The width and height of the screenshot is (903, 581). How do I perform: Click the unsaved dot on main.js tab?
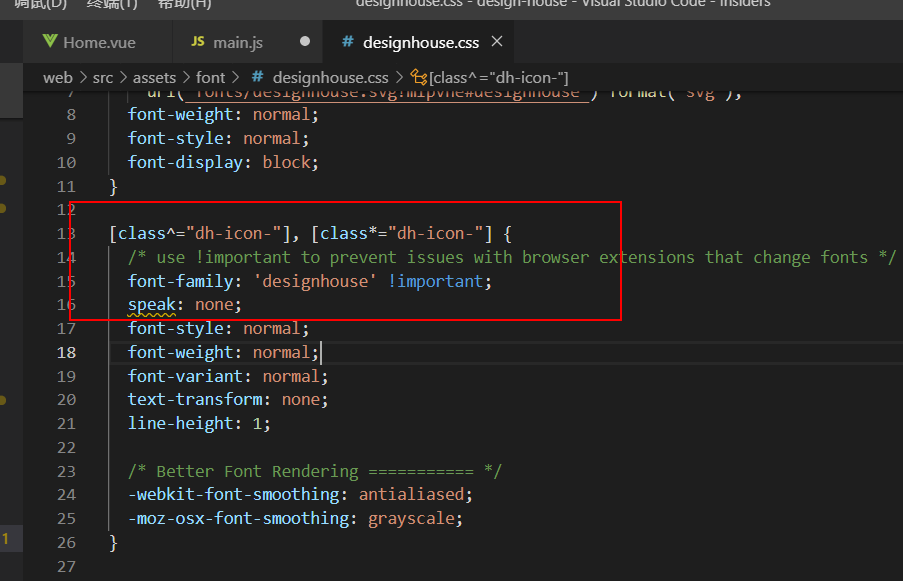(305, 42)
